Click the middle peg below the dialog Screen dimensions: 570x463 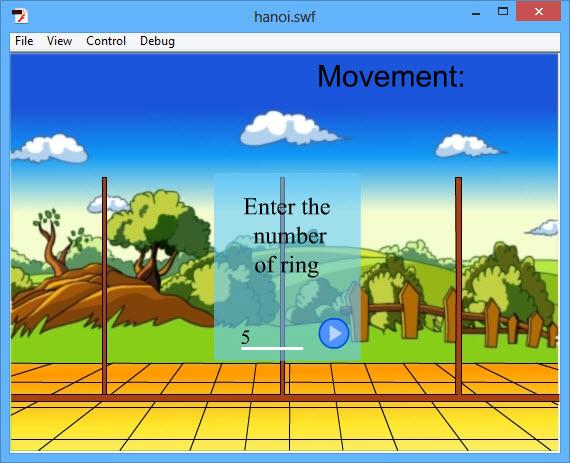tap(282, 378)
